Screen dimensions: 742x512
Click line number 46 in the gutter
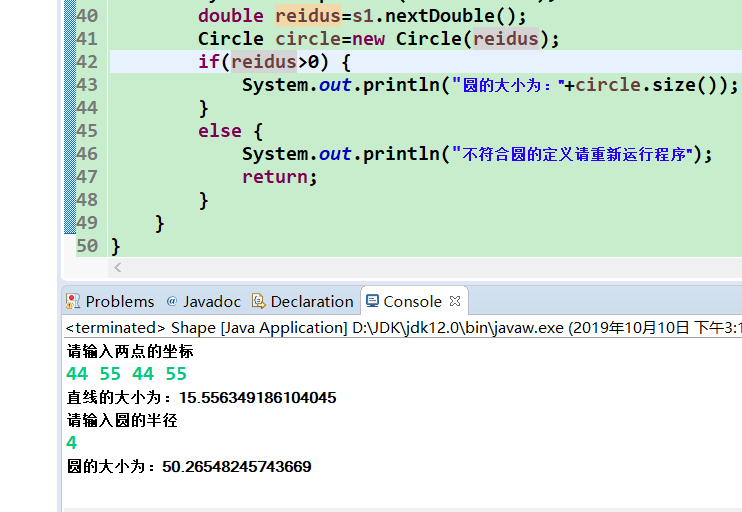coord(87,154)
